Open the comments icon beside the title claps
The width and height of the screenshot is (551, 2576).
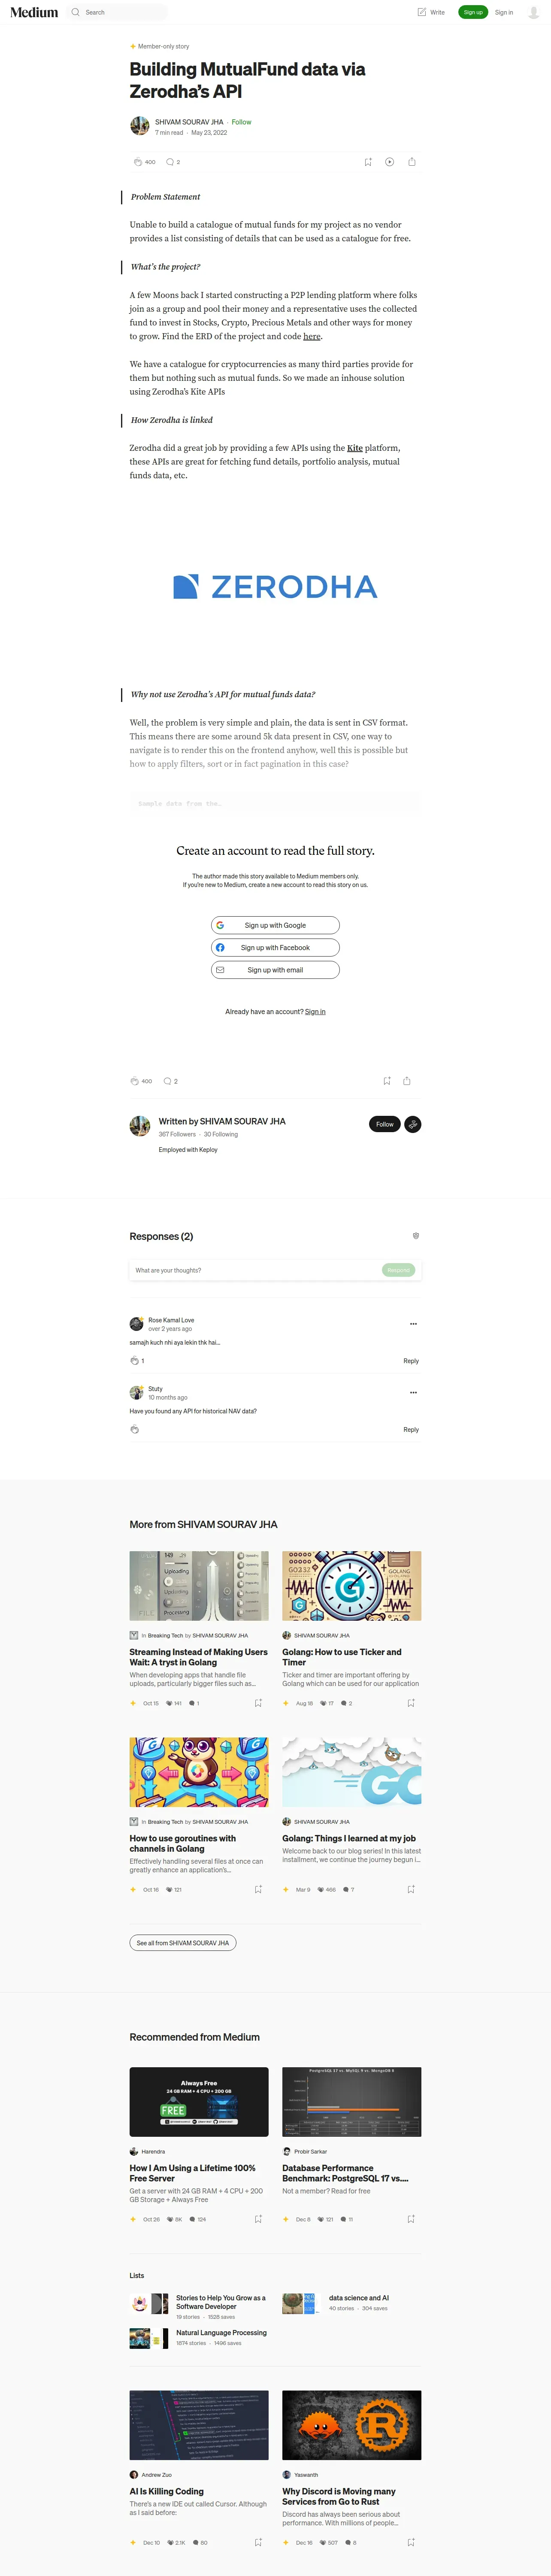tap(170, 162)
